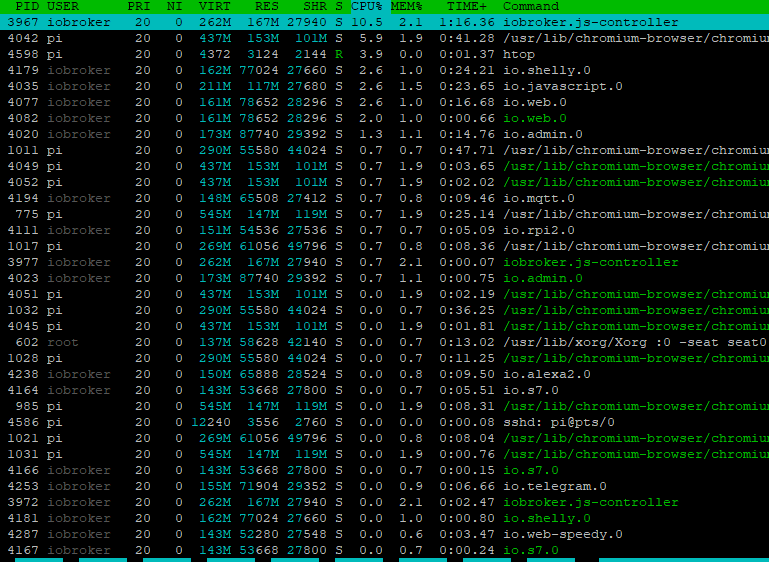Select io.shelly.0 thread row PID 4181
This screenshot has width=769, height=562.
coord(384,518)
